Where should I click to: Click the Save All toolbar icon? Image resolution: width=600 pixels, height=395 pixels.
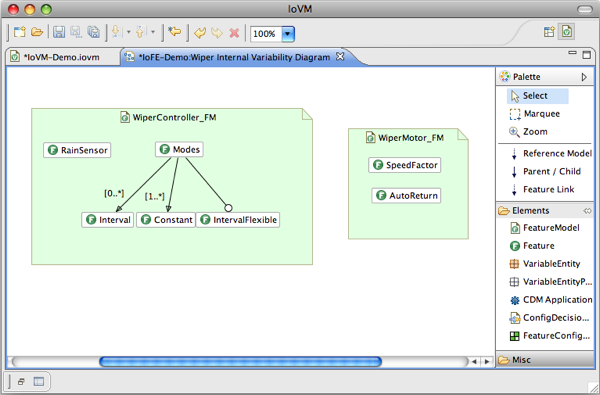(93, 33)
